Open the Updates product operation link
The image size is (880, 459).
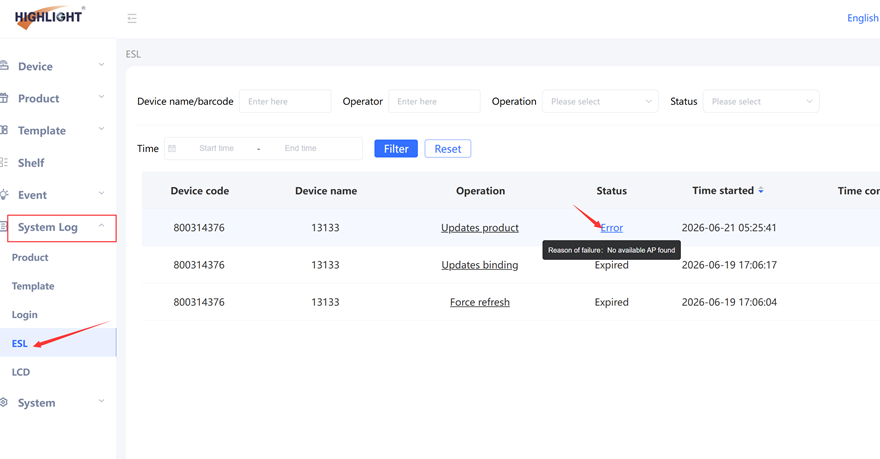point(480,228)
